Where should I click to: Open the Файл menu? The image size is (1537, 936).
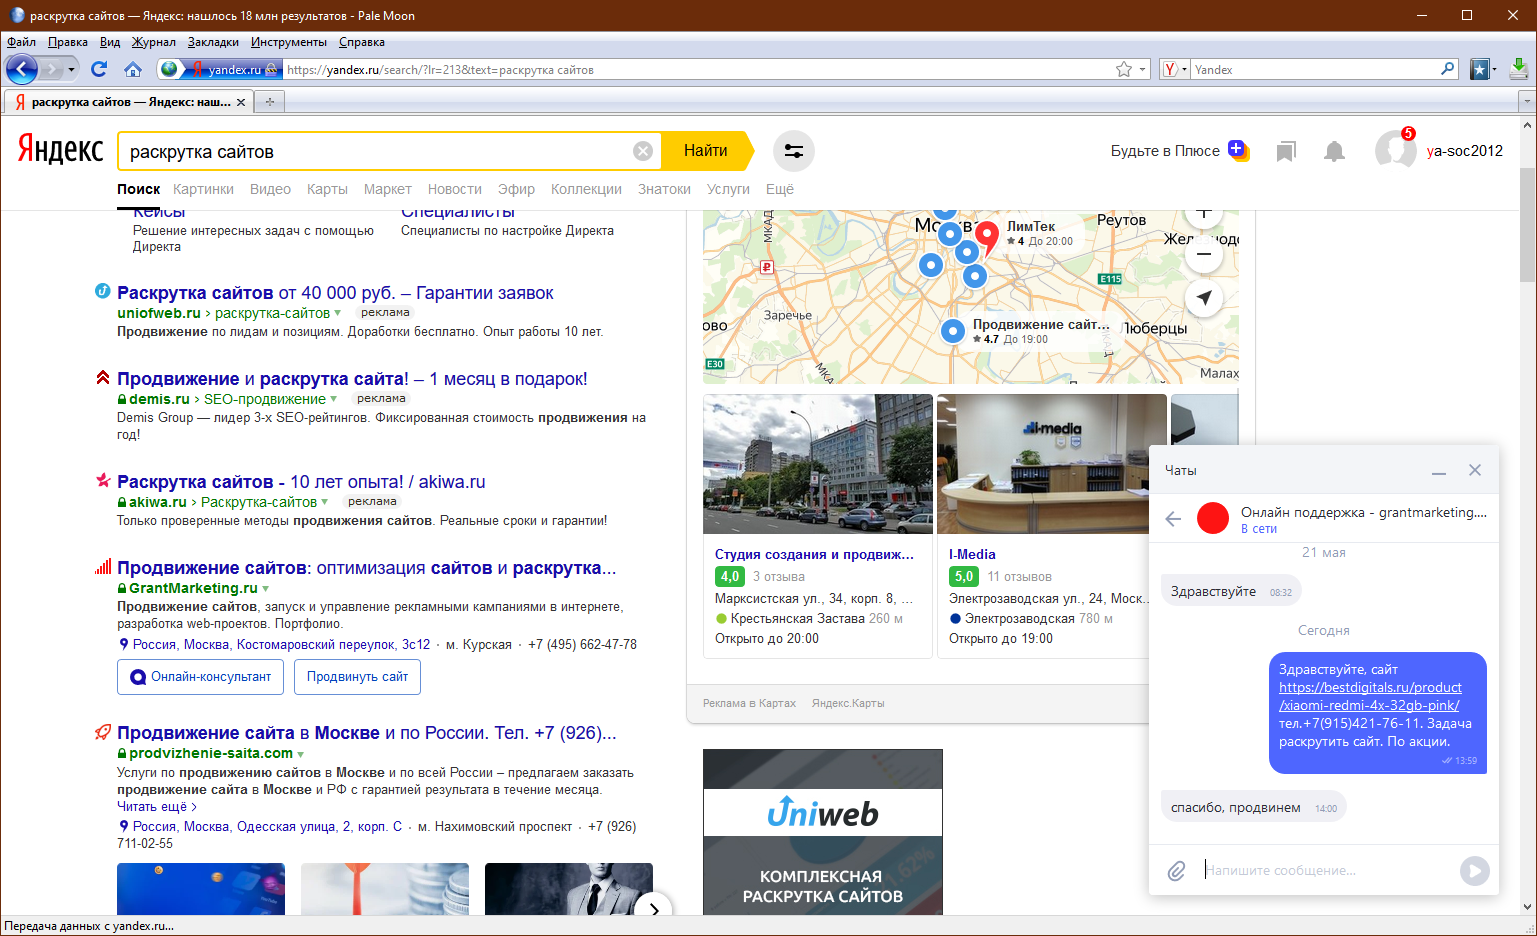tap(21, 42)
